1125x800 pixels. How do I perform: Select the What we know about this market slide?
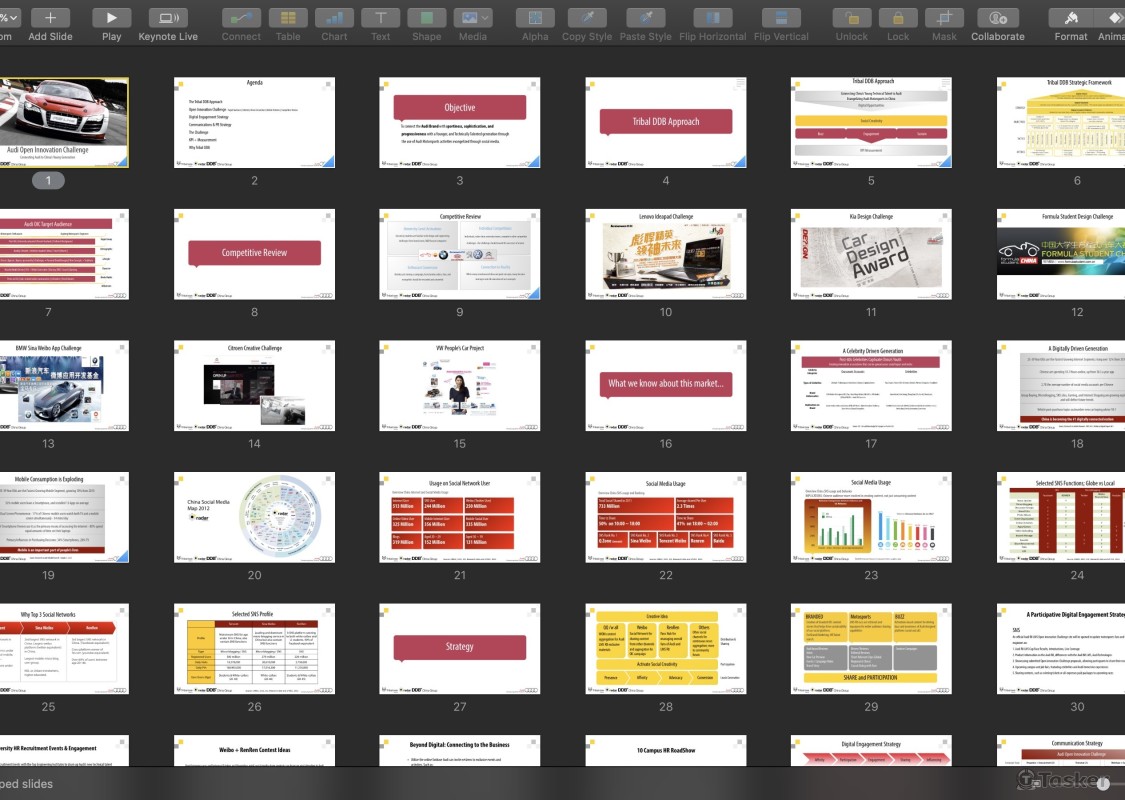(x=666, y=385)
